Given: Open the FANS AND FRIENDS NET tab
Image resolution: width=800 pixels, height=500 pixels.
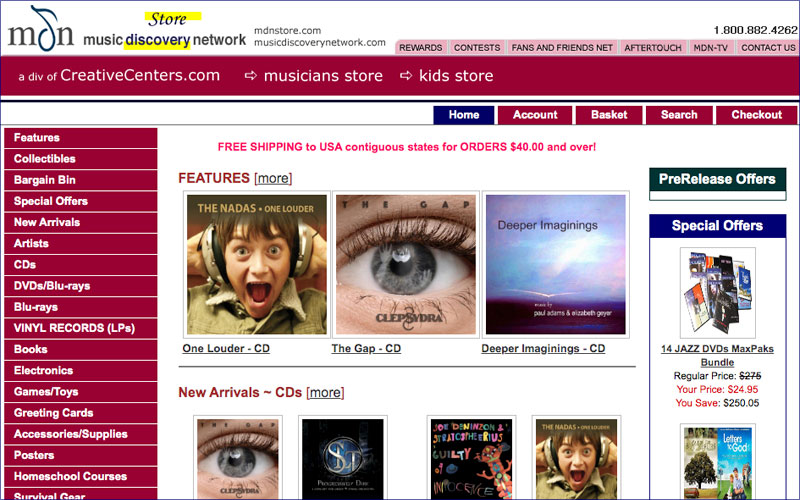Looking at the screenshot, I should [x=562, y=47].
